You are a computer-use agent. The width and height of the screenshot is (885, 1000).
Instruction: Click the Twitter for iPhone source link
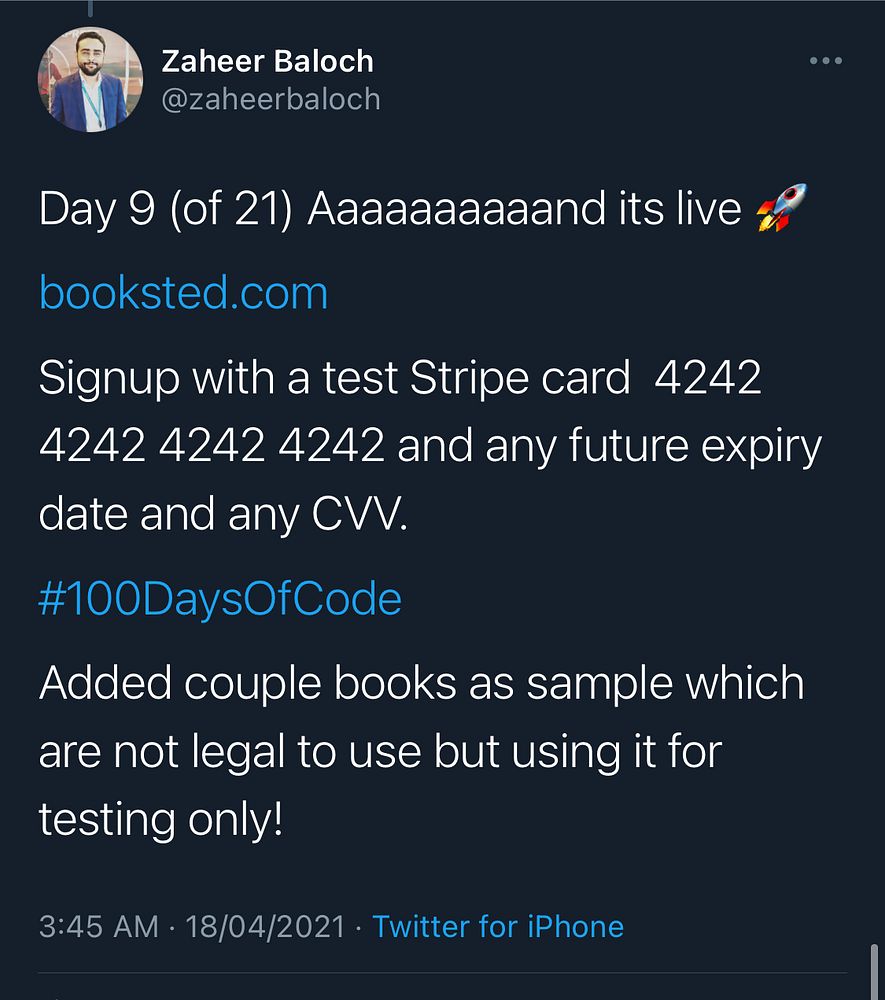[x=498, y=927]
